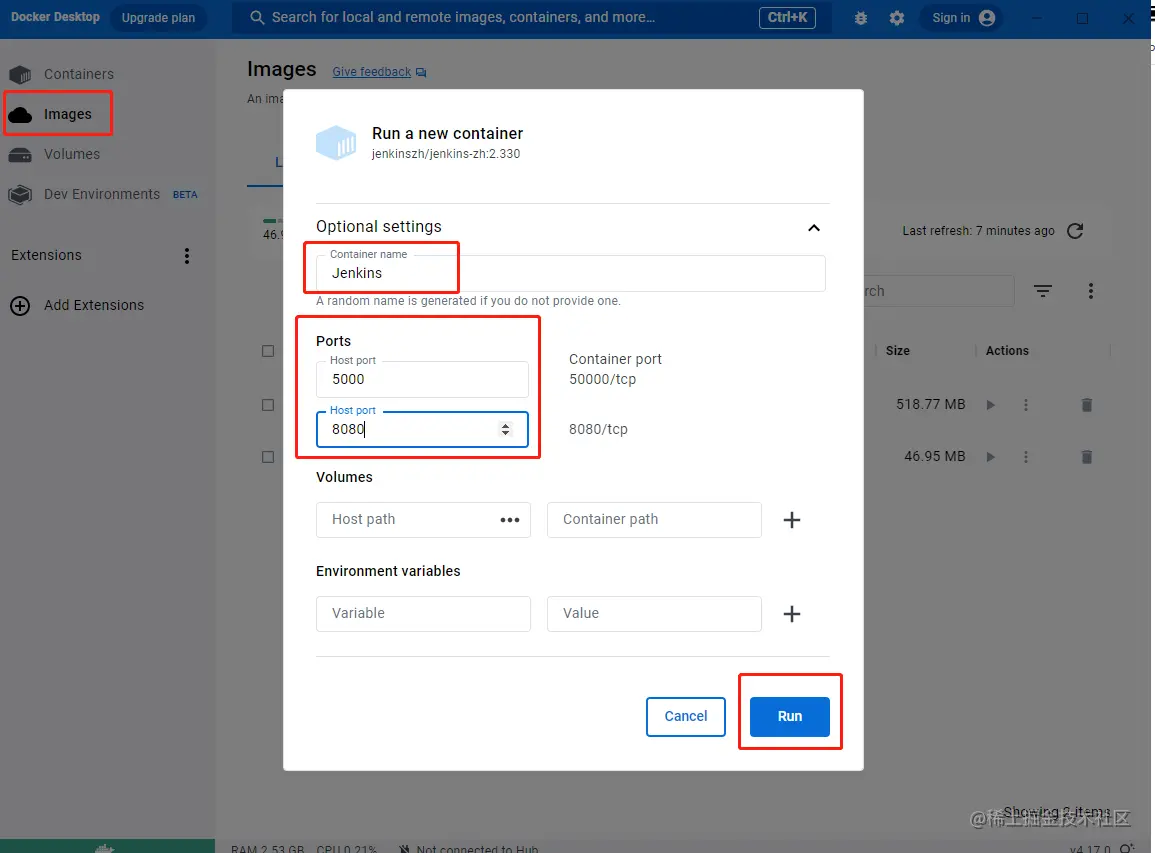Open images list three-dot options

(1091, 291)
